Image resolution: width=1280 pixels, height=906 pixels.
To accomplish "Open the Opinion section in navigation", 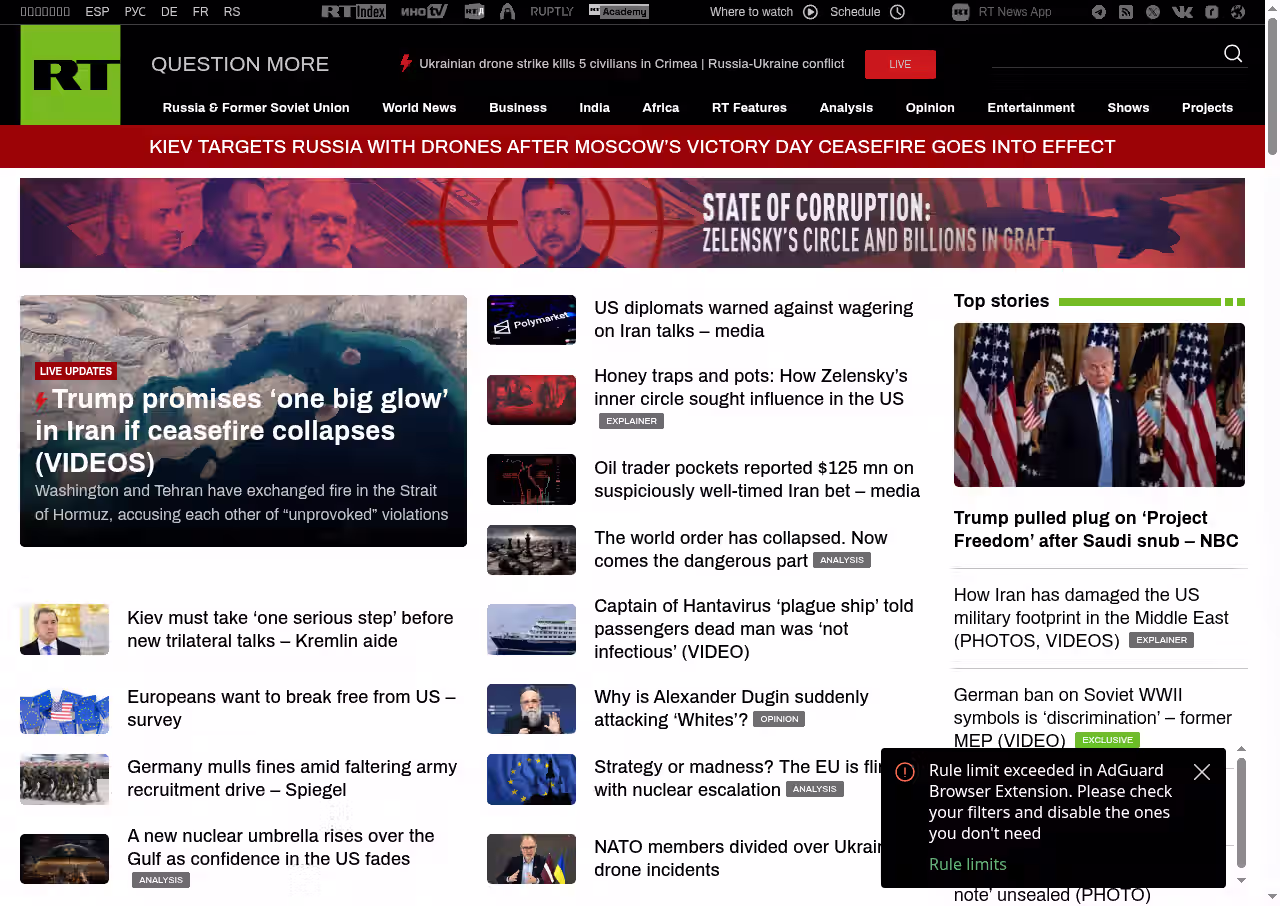I will pos(930,108).
